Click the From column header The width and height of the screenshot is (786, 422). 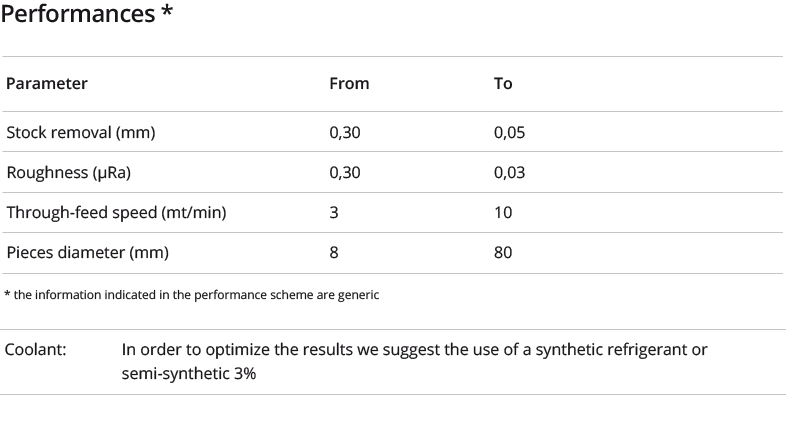click(349, 83)
